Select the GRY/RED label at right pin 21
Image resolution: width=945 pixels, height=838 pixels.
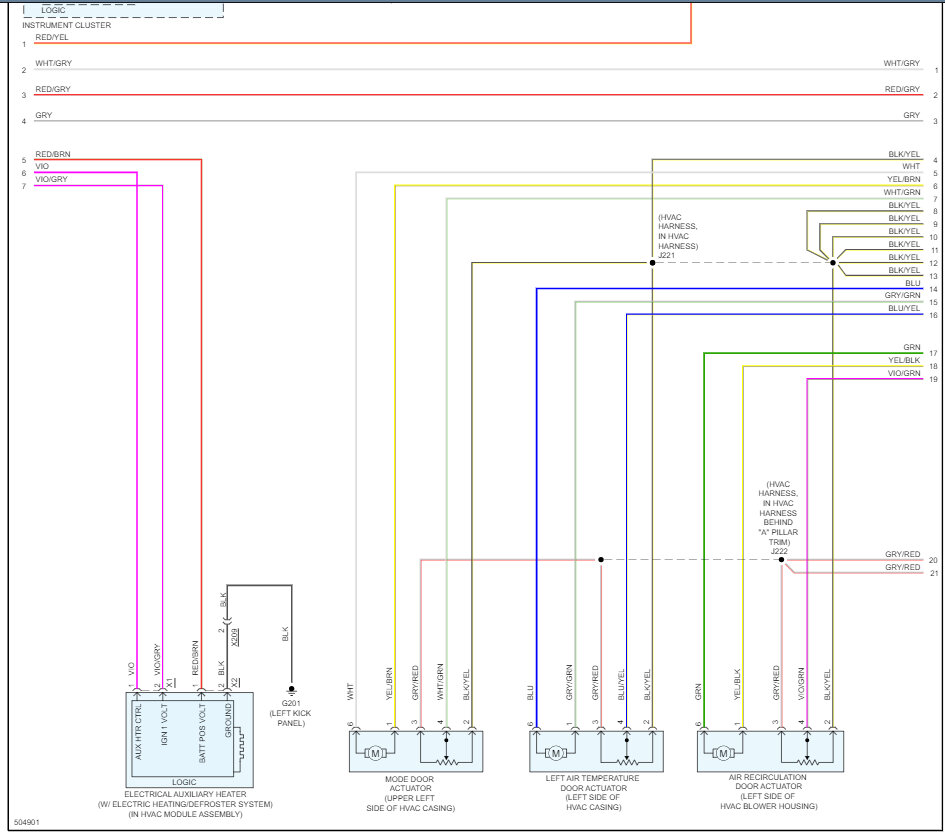[903, 567]
